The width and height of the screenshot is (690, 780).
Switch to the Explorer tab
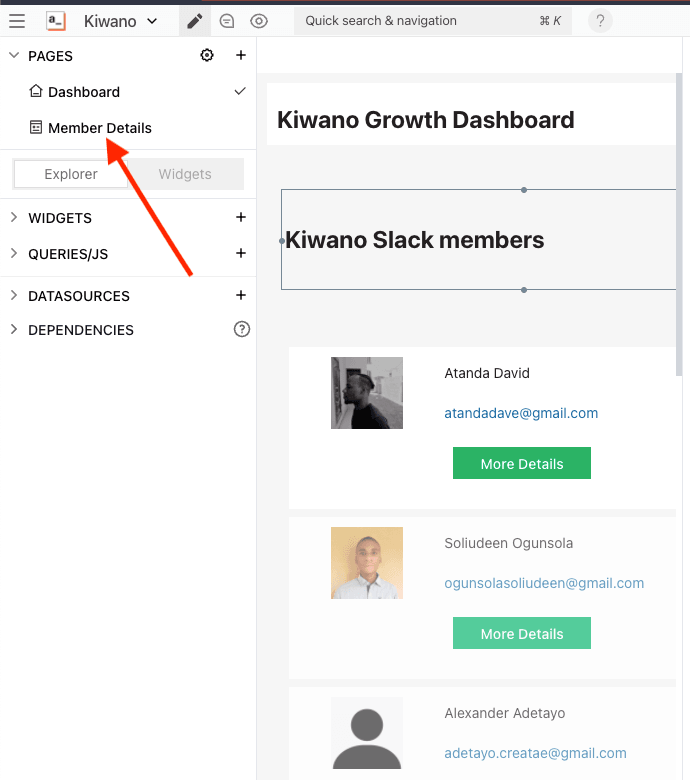click(71, 174)
